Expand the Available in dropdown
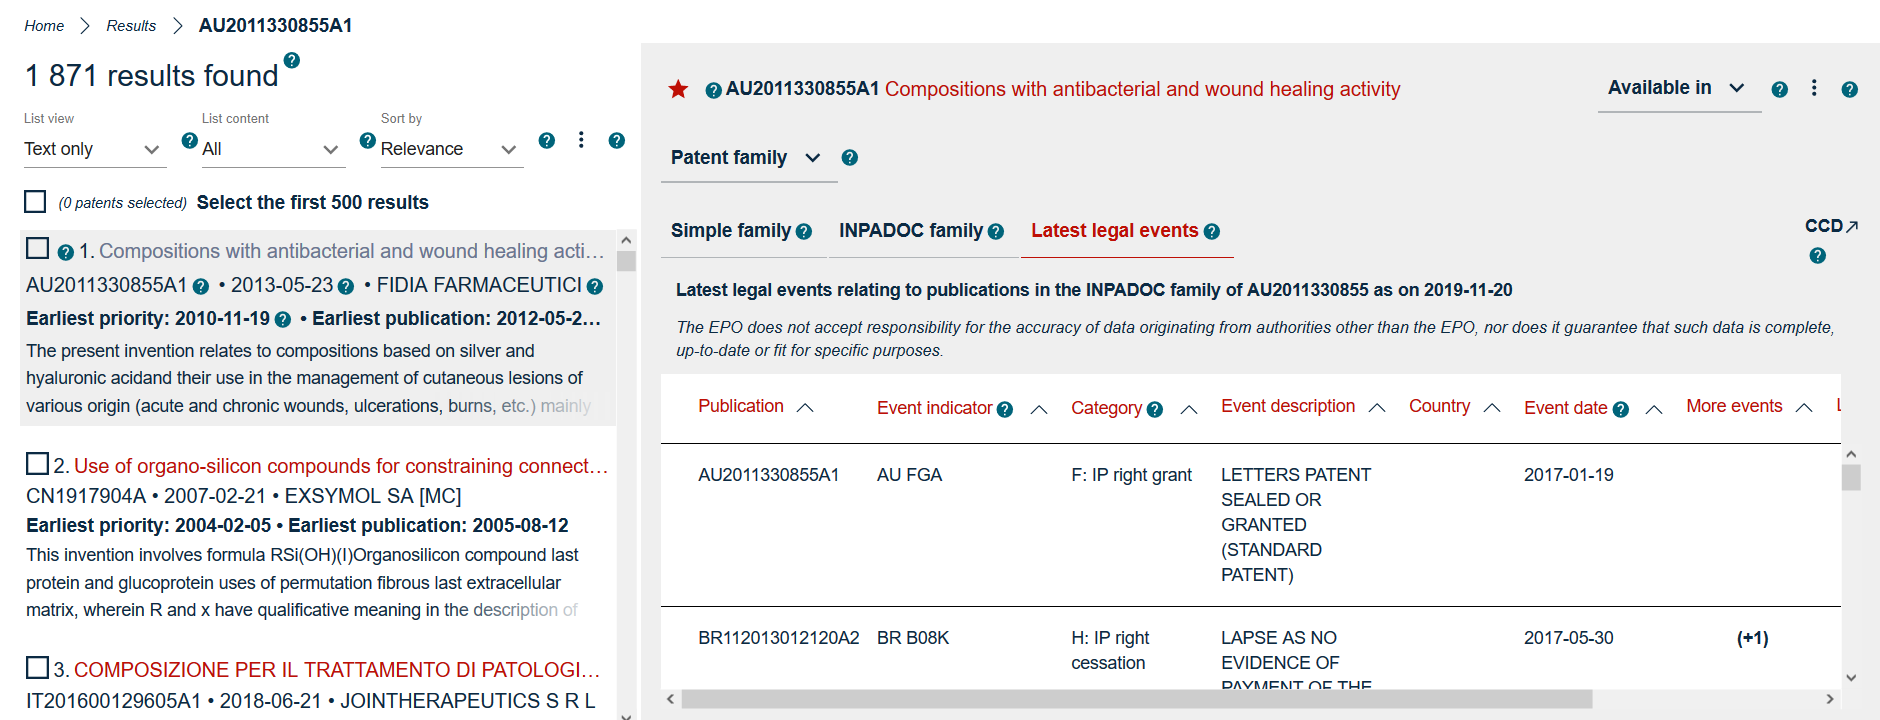1880x720 pixels. [1679, 88]
